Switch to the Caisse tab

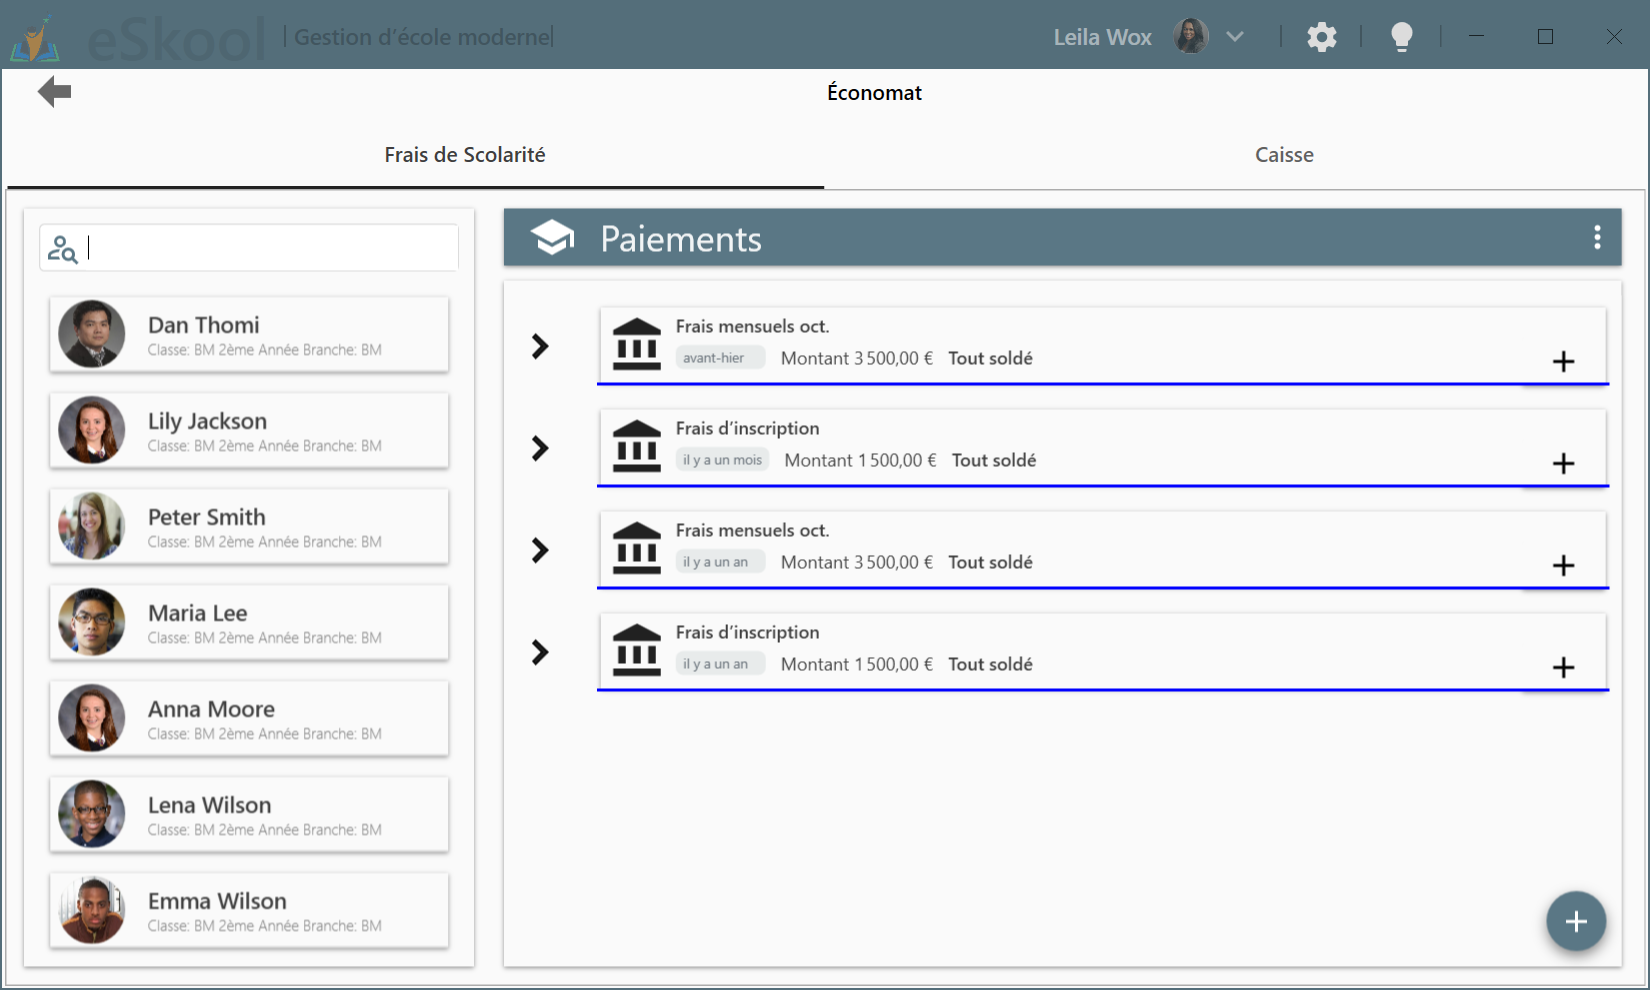coord(1283,155)
